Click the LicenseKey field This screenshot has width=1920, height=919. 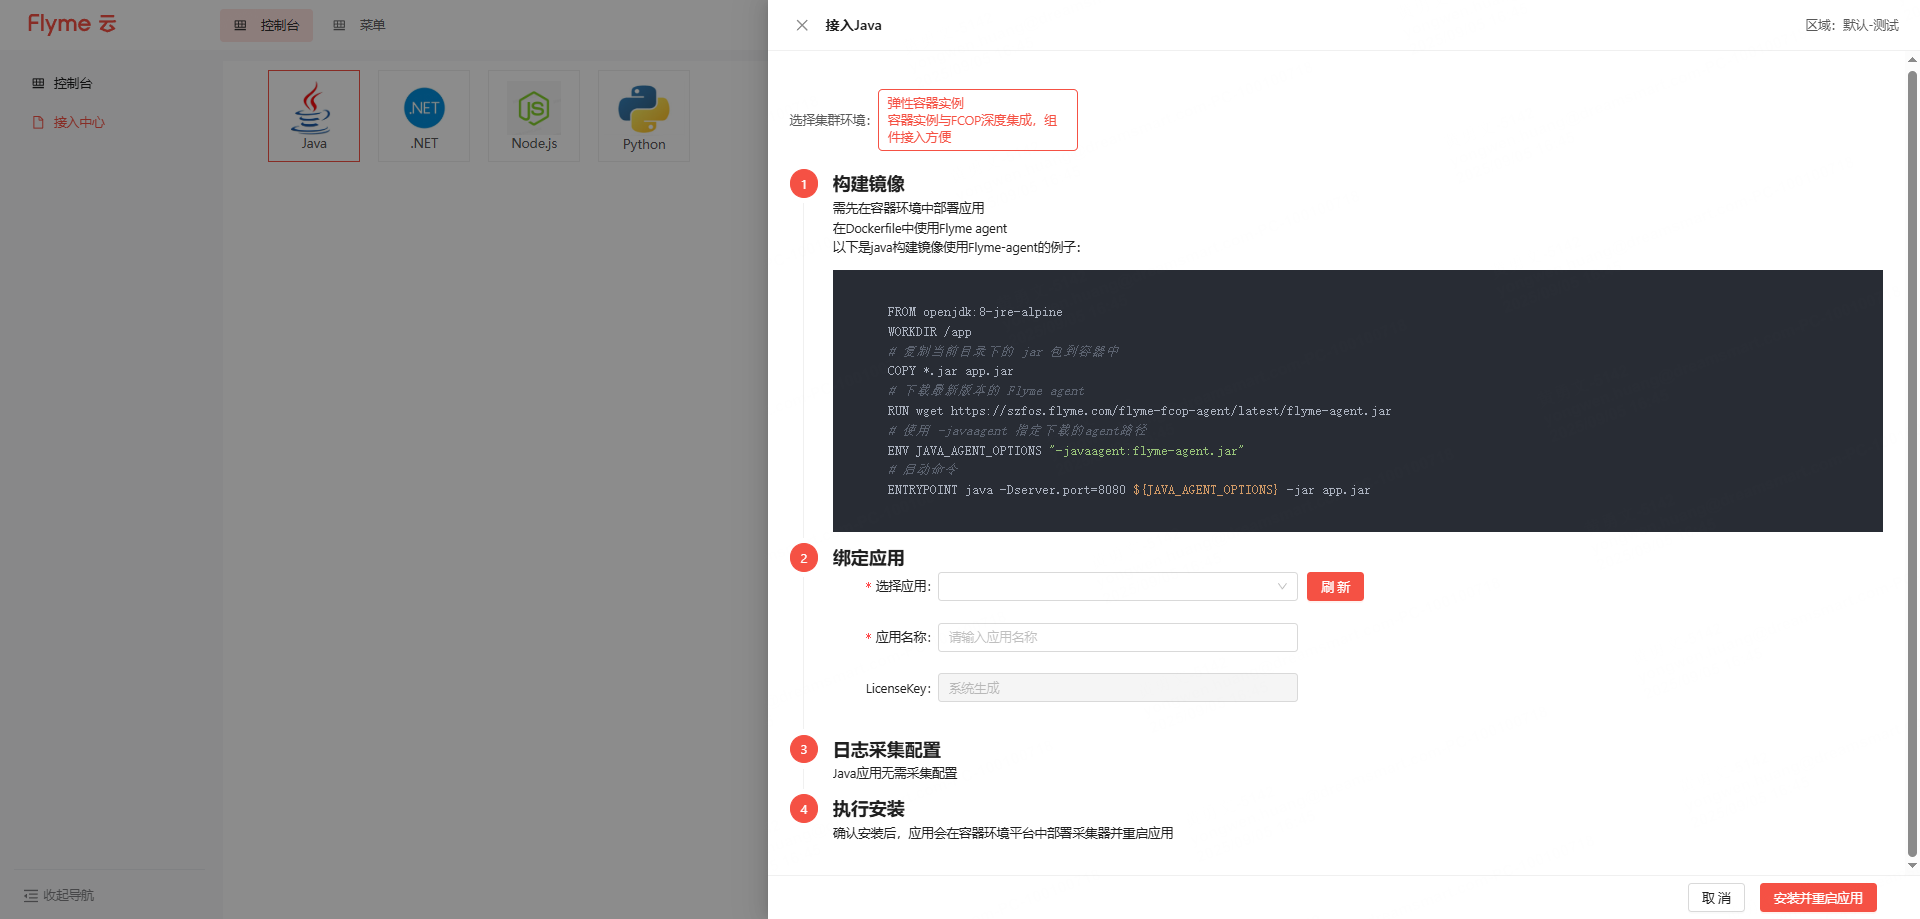pyautogui.click(x=1117, y=688)
